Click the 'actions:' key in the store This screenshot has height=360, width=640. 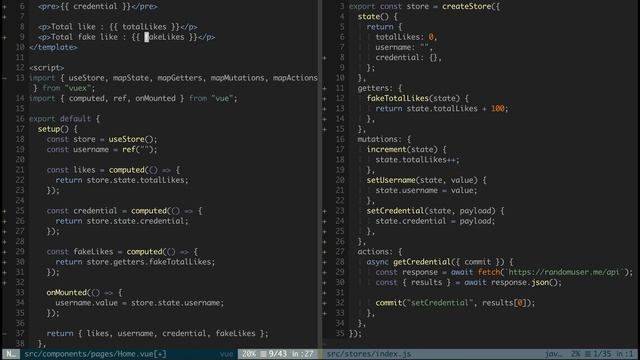[x=376, y=251]
